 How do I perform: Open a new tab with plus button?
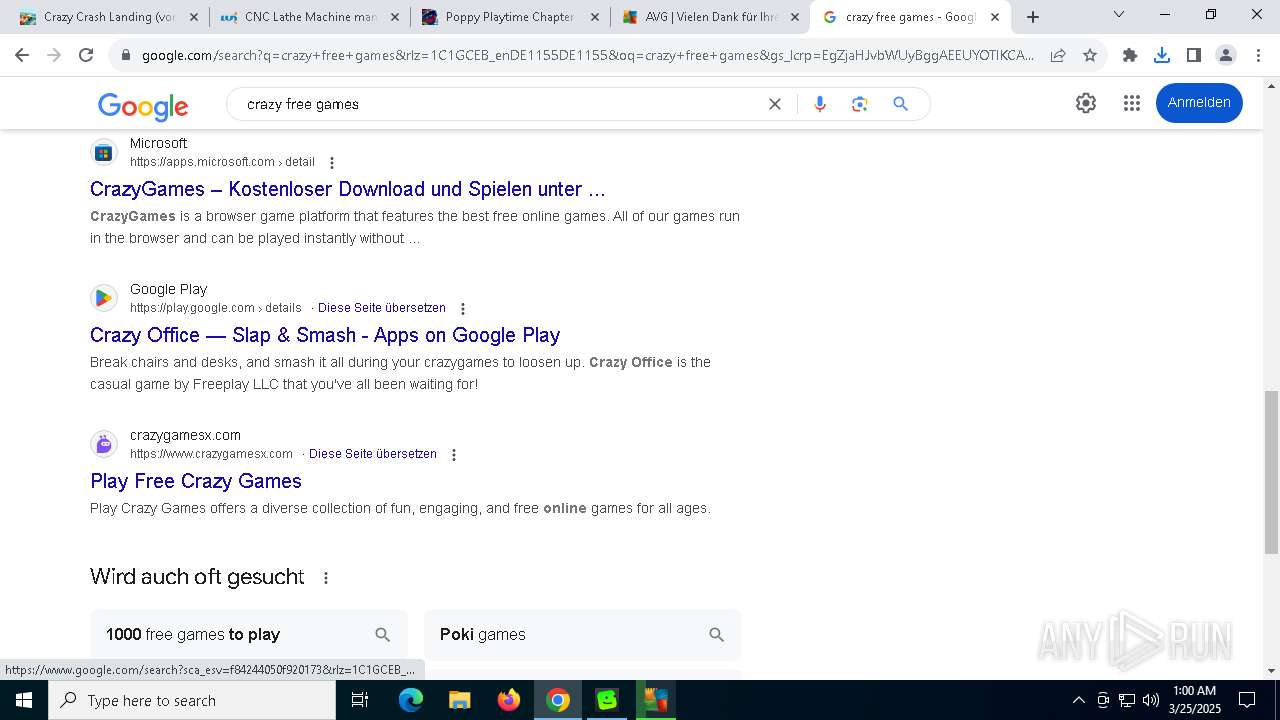tap(1033, 17)
